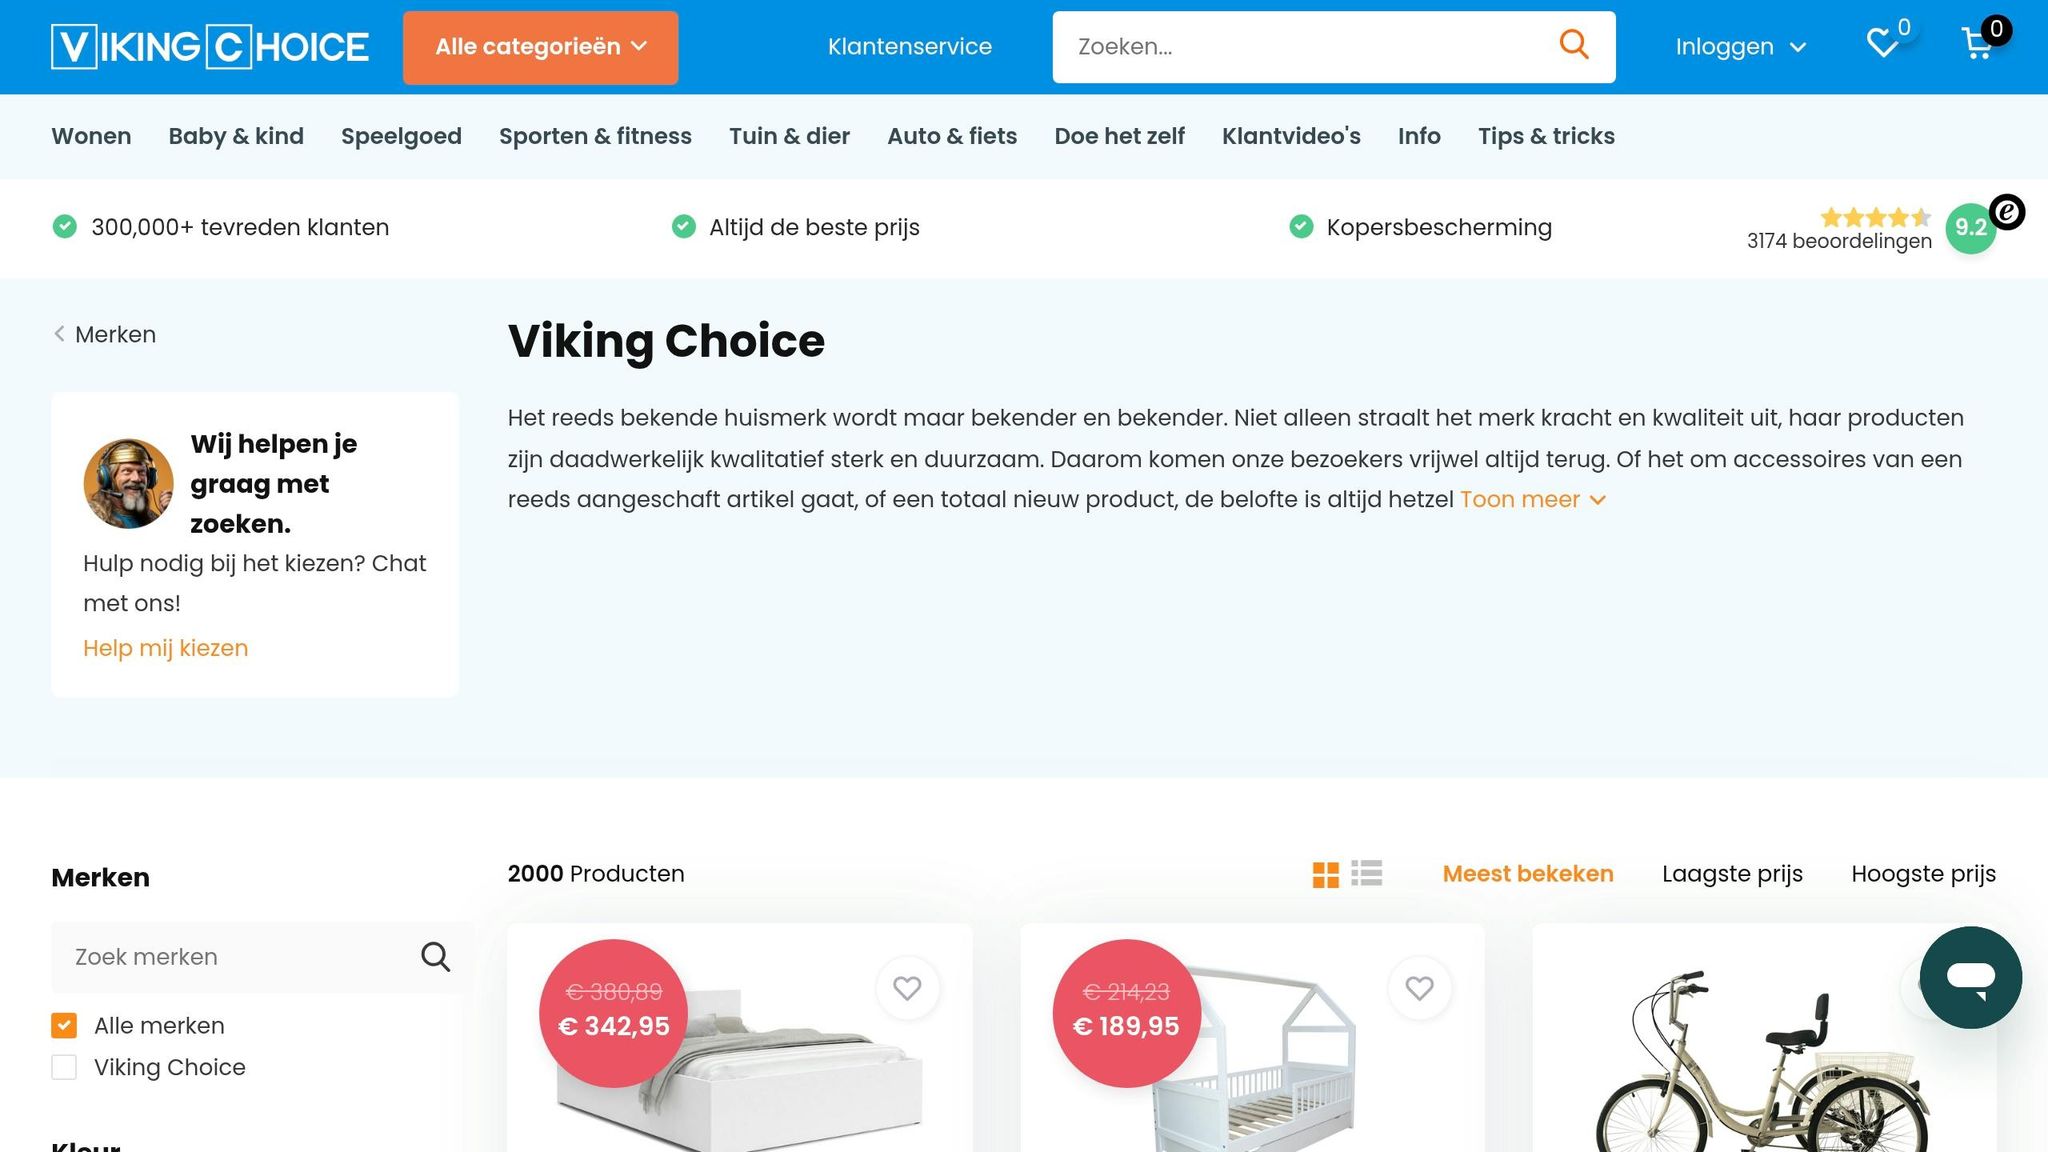This screenshot has height=1152, width=2048.
Task: Click the Help mij kiezen link
Action: [165, 648]
